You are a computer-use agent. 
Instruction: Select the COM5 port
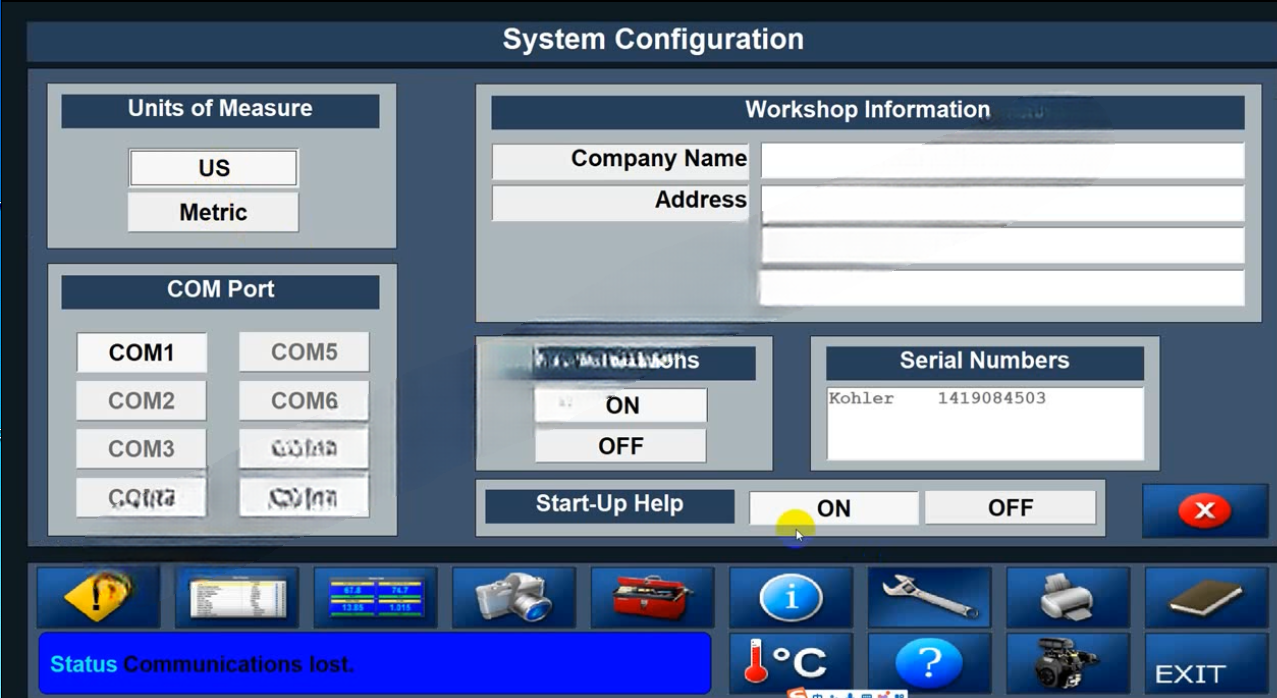tap(304, 352)
